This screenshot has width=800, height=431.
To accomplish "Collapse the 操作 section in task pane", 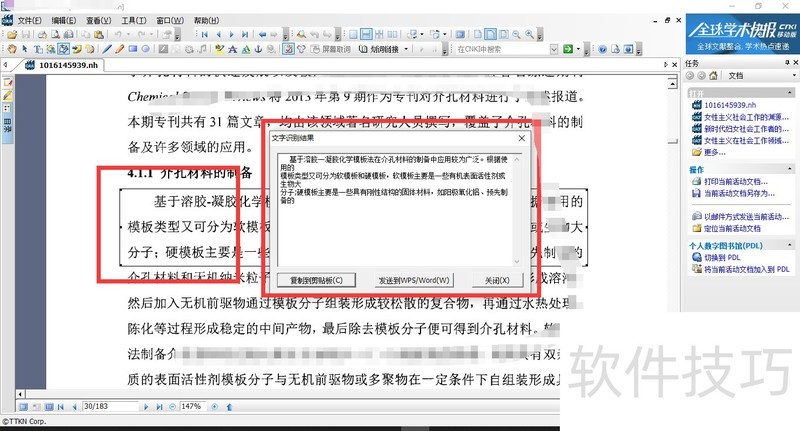I will coord(790,169).
